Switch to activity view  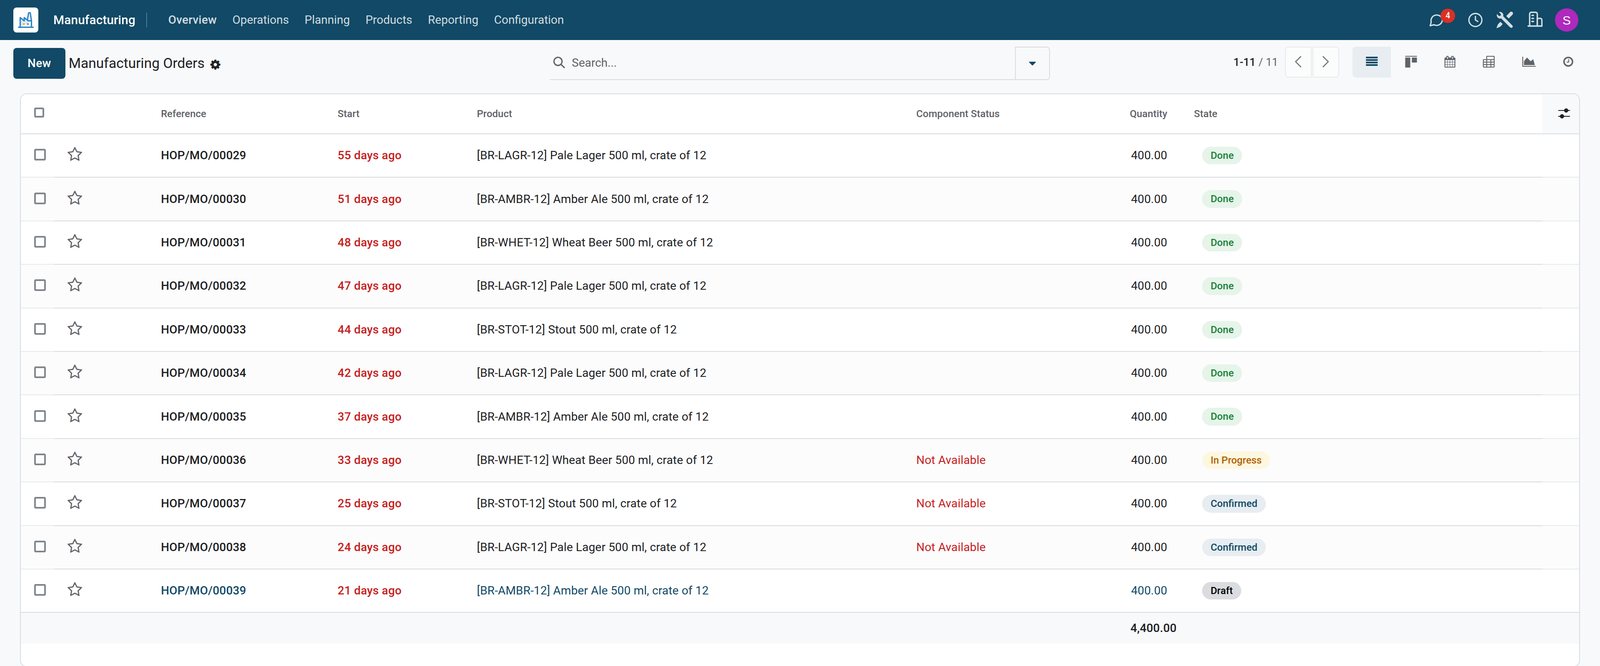1568,62
